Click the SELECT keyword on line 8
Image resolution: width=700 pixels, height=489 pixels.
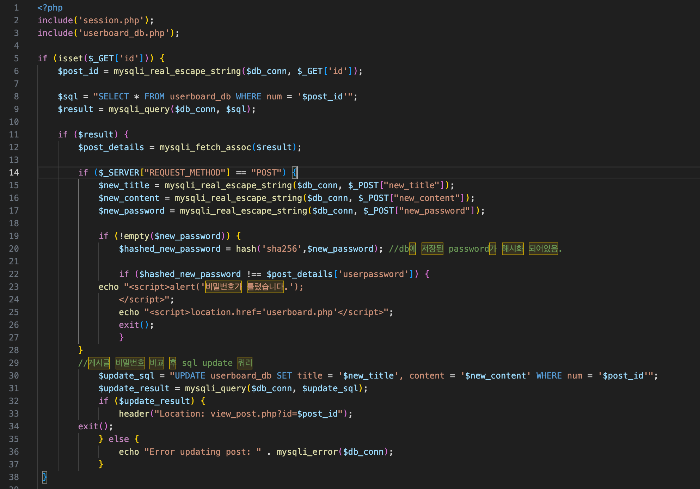[x=113, y=96]
